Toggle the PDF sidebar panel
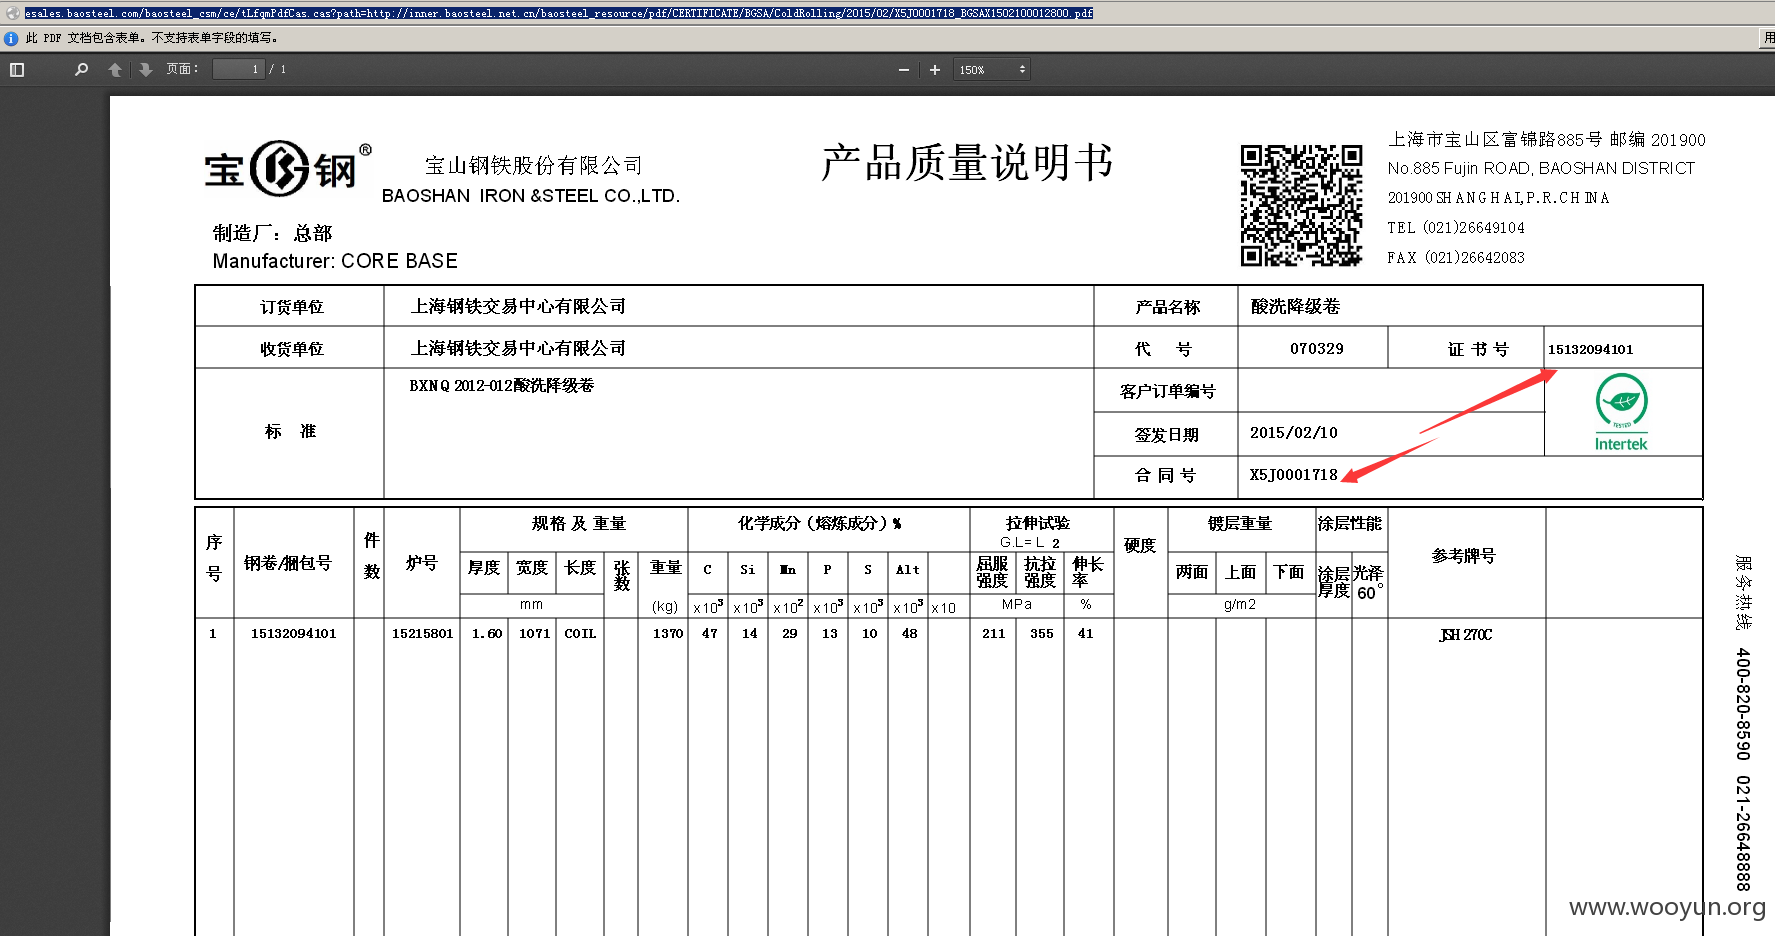This screenshot has width=1775, height=936. click(17, 70)
